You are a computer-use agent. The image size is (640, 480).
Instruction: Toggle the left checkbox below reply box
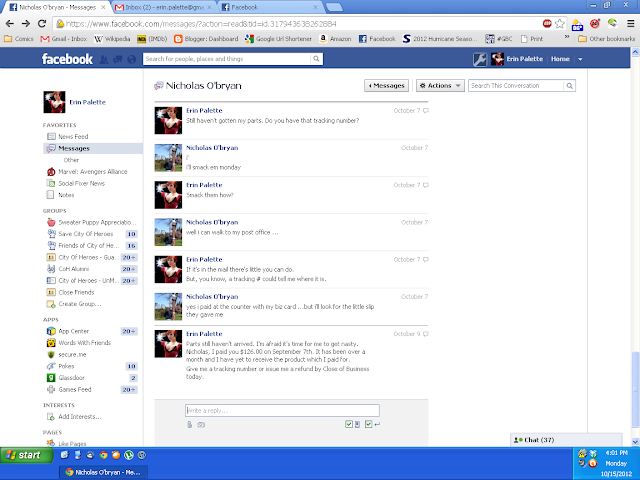click(349, 424)
